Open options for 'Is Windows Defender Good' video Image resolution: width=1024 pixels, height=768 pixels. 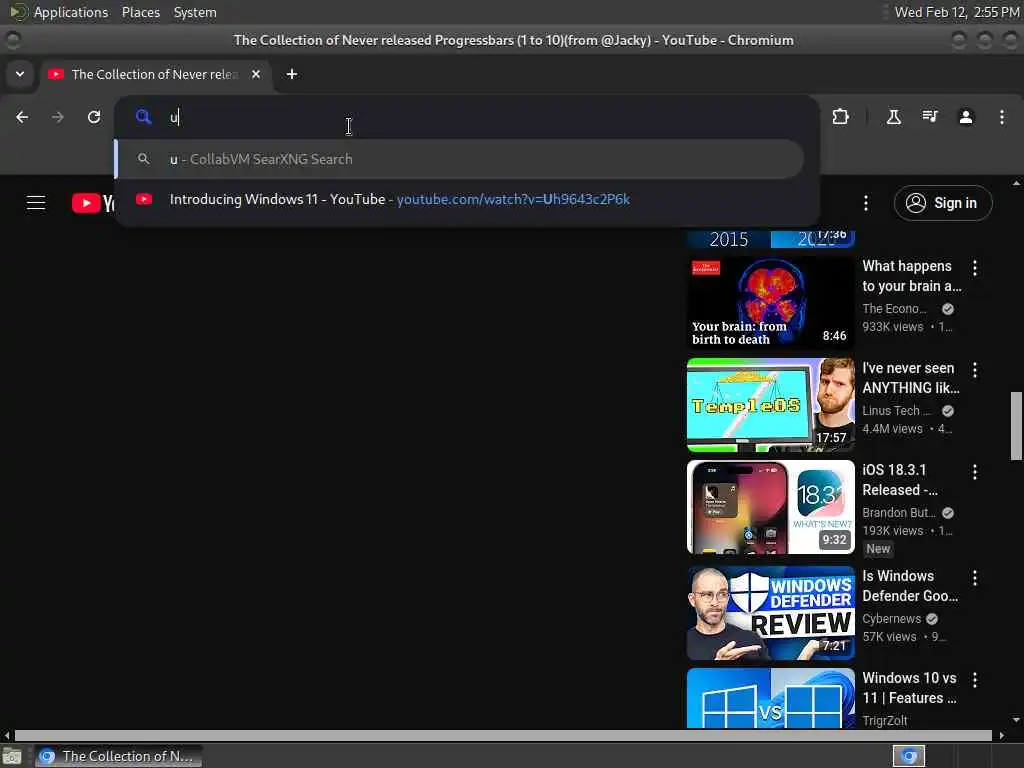click(975, 578)
